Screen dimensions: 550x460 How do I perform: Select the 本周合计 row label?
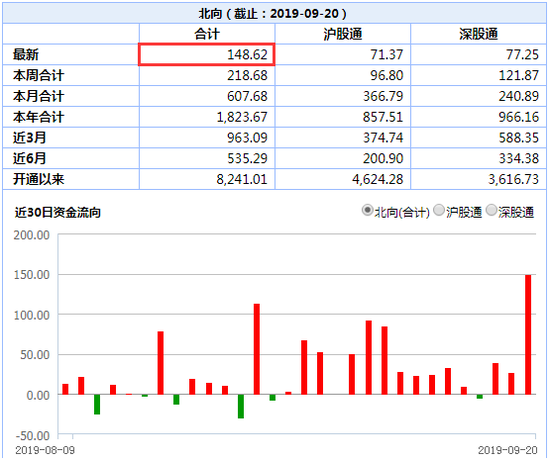[39, 75]
